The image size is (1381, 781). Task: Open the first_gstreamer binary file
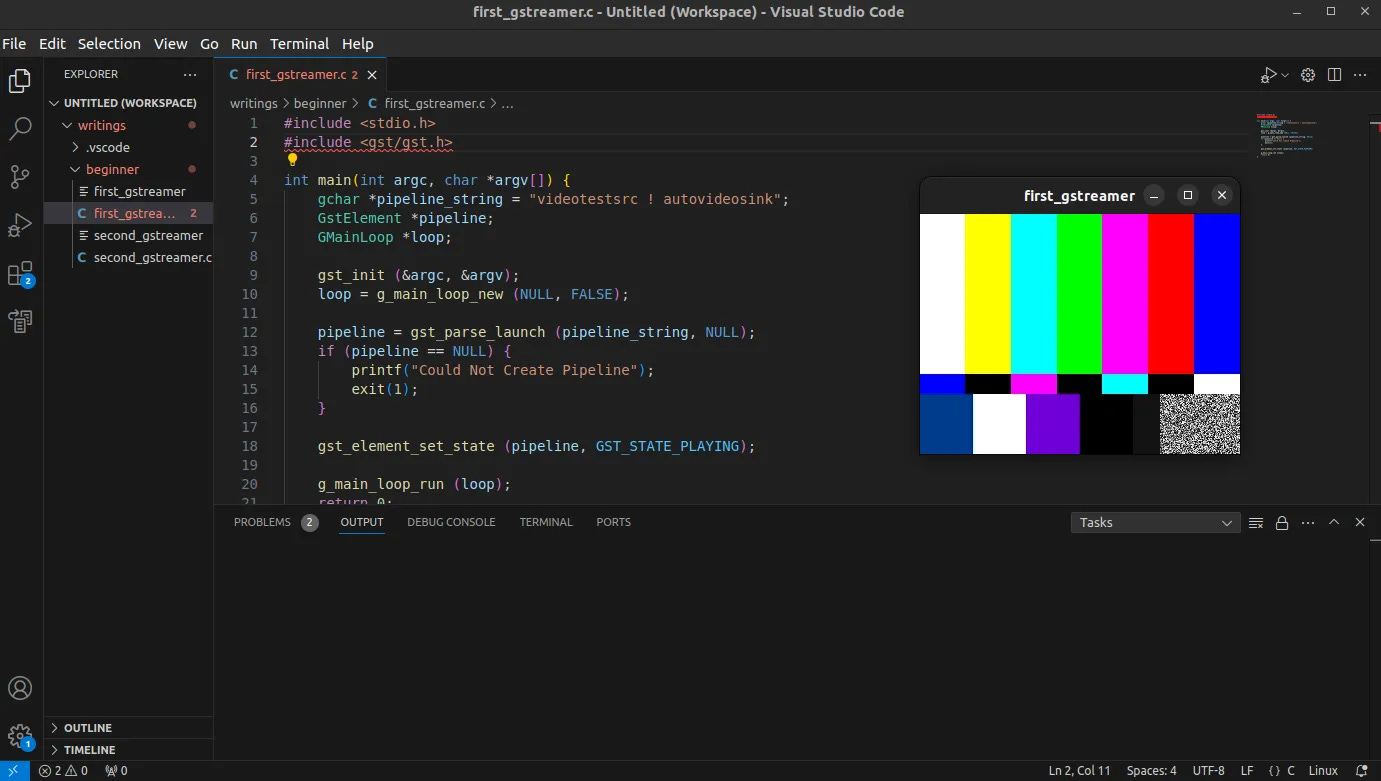pos(128,191)
